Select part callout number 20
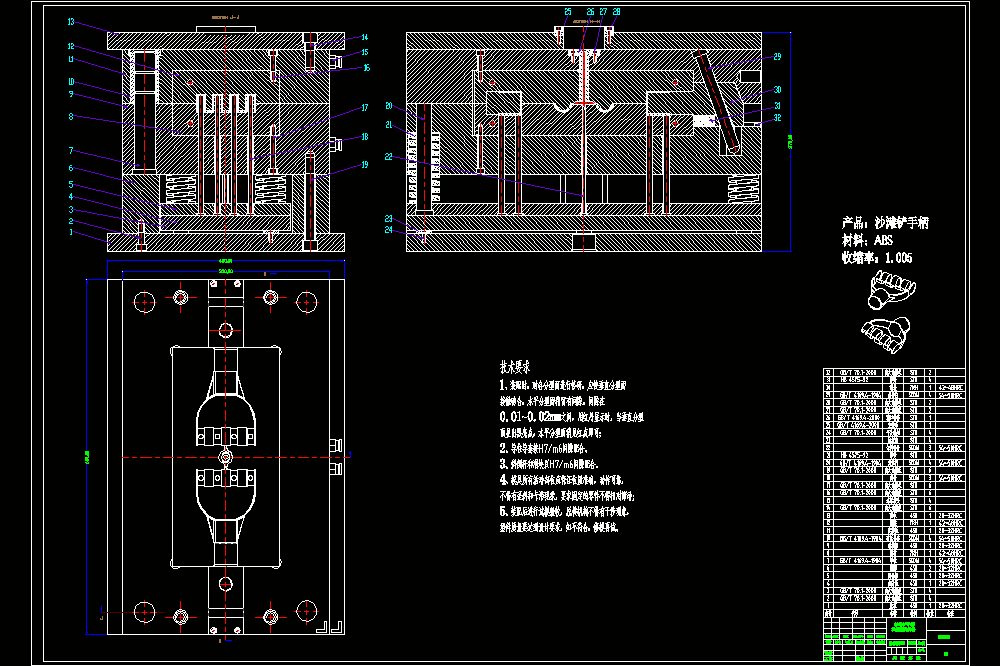 coord(389,106)
